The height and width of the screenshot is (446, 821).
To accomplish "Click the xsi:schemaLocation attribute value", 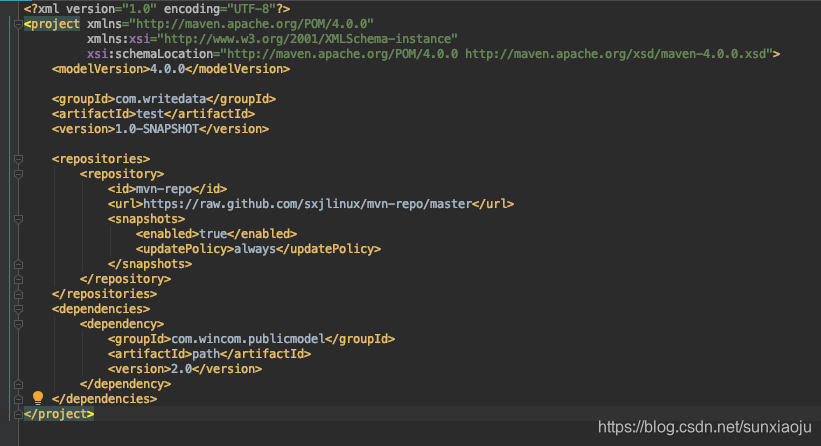I will tap(496, 54).
